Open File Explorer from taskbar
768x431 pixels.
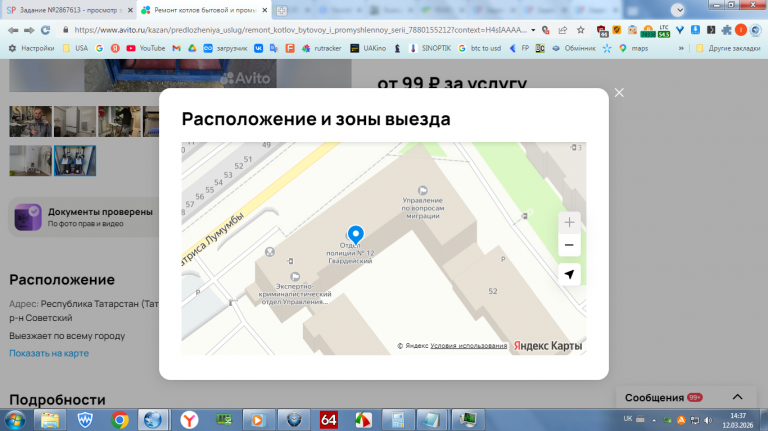click(50, 420)
